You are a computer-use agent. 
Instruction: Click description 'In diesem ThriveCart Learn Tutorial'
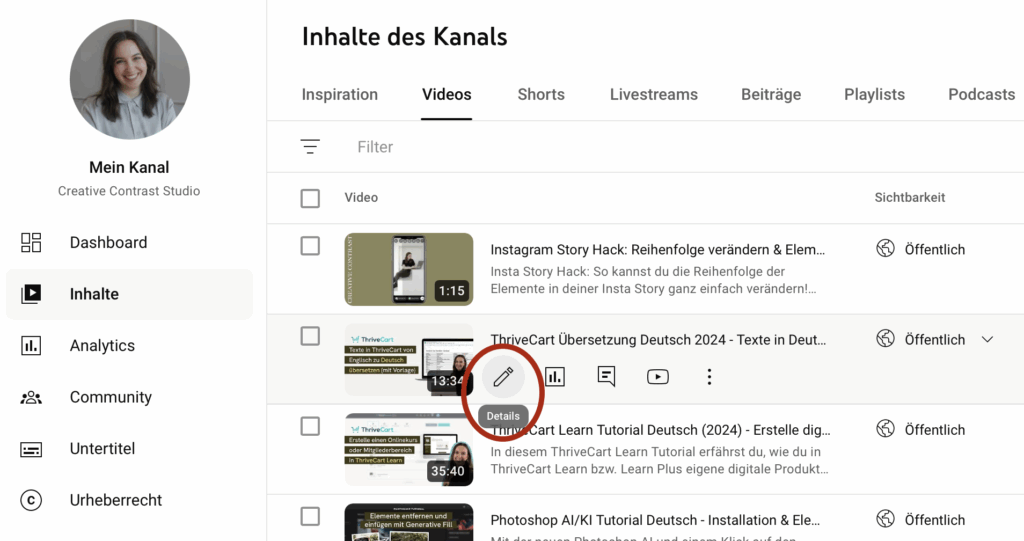click(x=660, y=460)
